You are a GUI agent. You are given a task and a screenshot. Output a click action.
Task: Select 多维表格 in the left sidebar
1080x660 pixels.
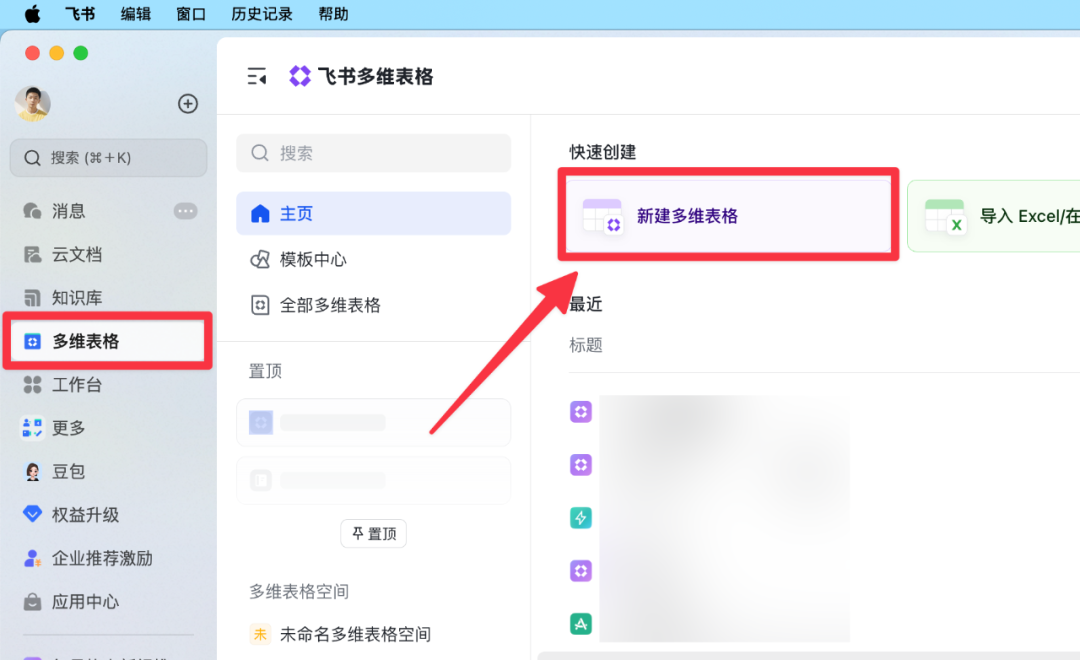tap(85, 341)
